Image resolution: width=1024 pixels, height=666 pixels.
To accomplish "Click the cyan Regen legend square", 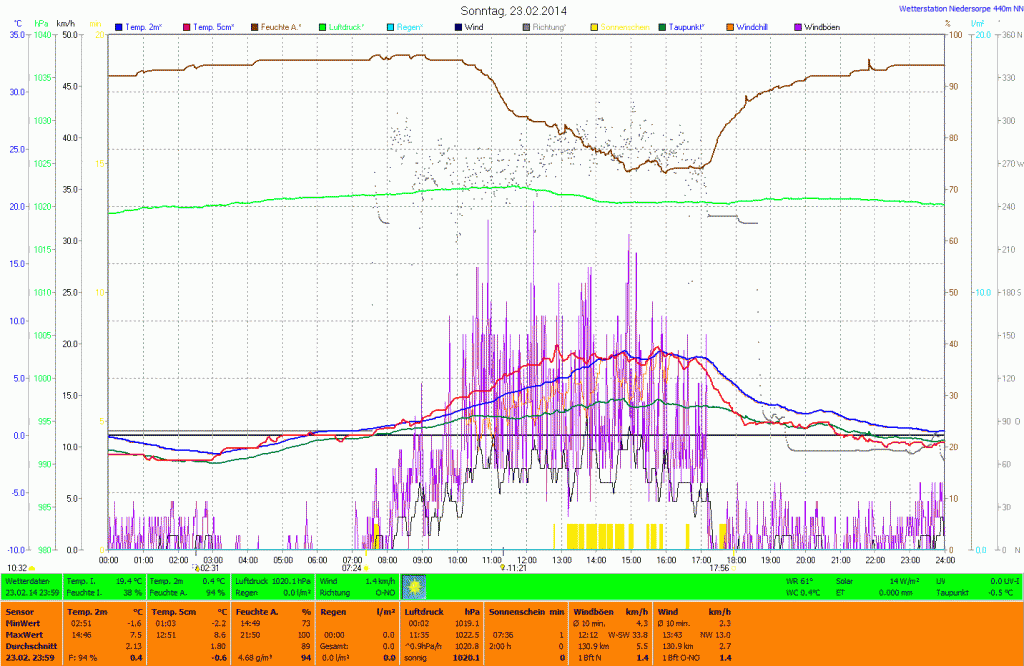I will coord(390,26).
